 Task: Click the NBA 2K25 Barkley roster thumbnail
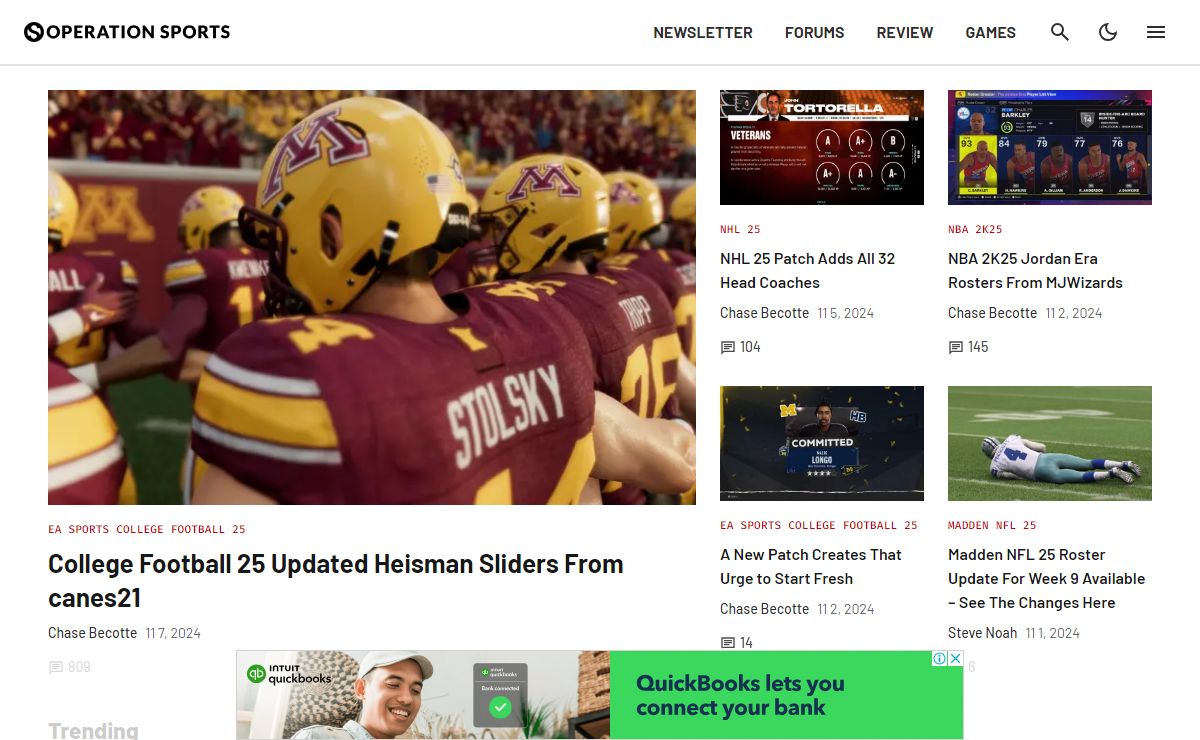point(1050,147)
